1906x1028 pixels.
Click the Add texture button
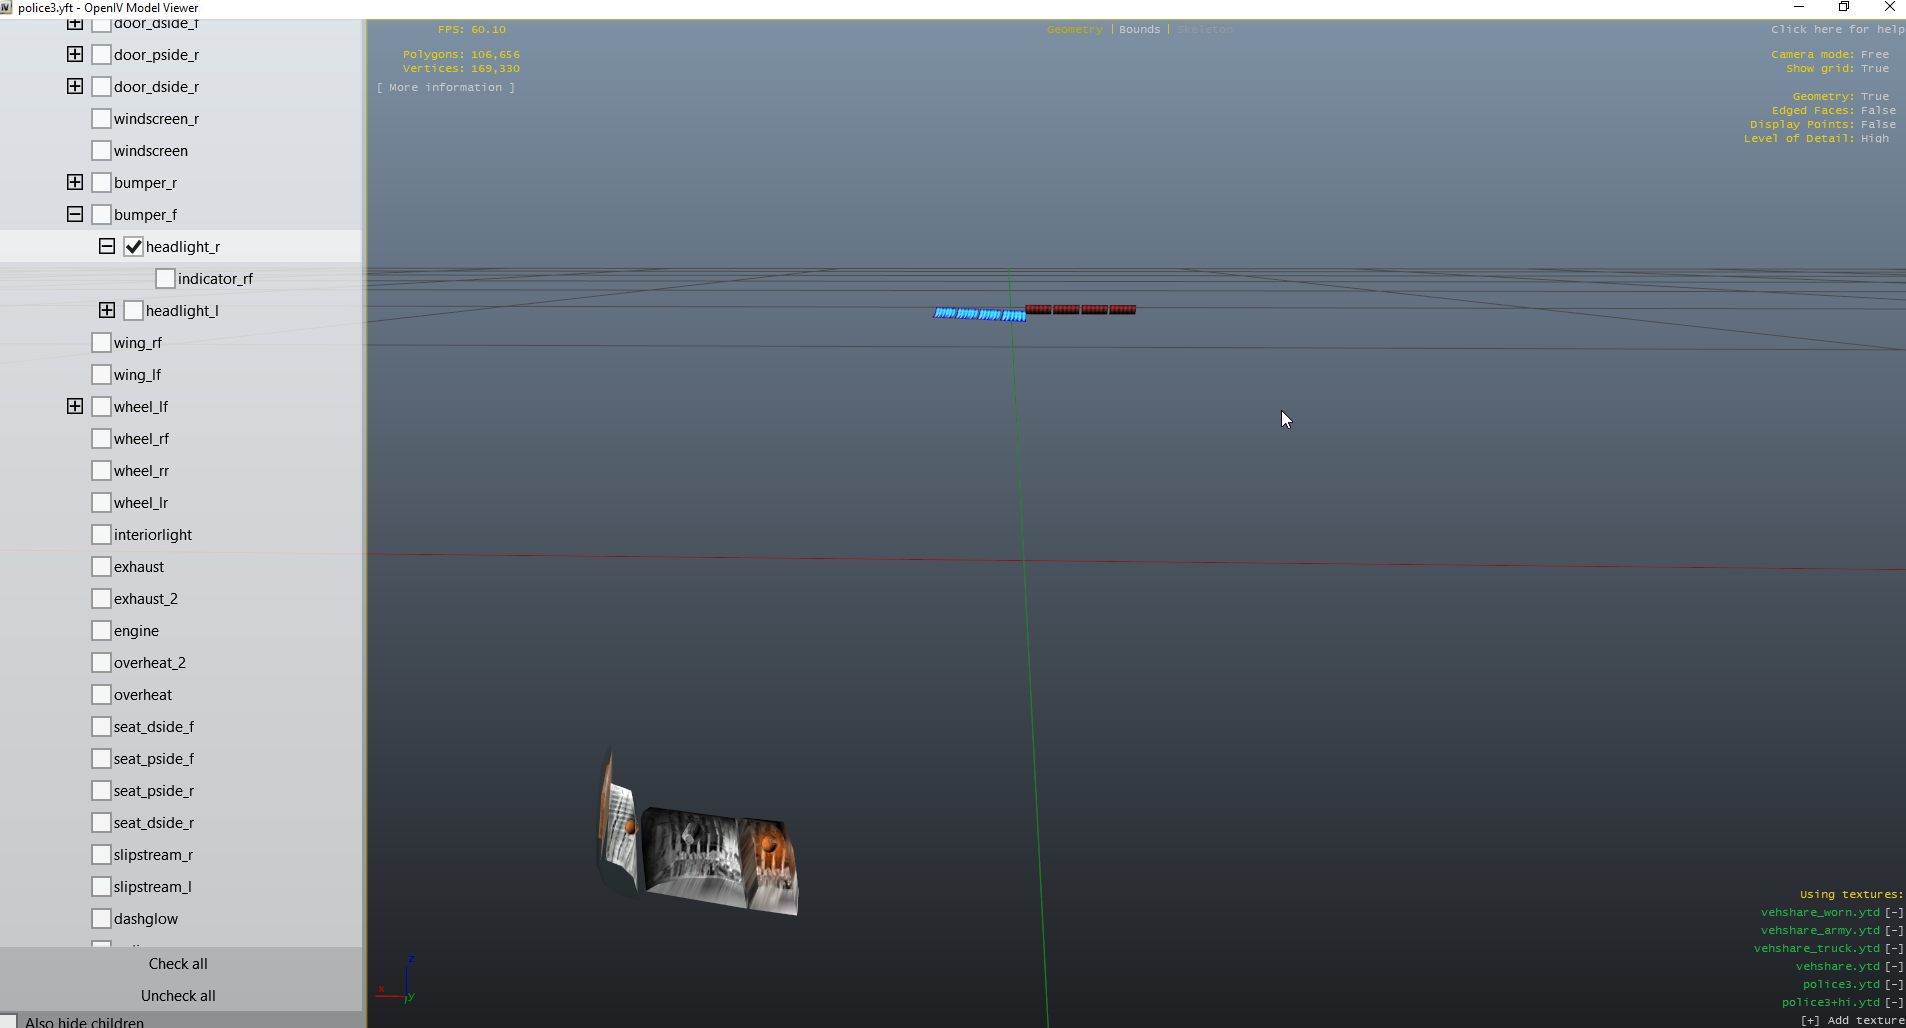(x=1853, y=1021)
